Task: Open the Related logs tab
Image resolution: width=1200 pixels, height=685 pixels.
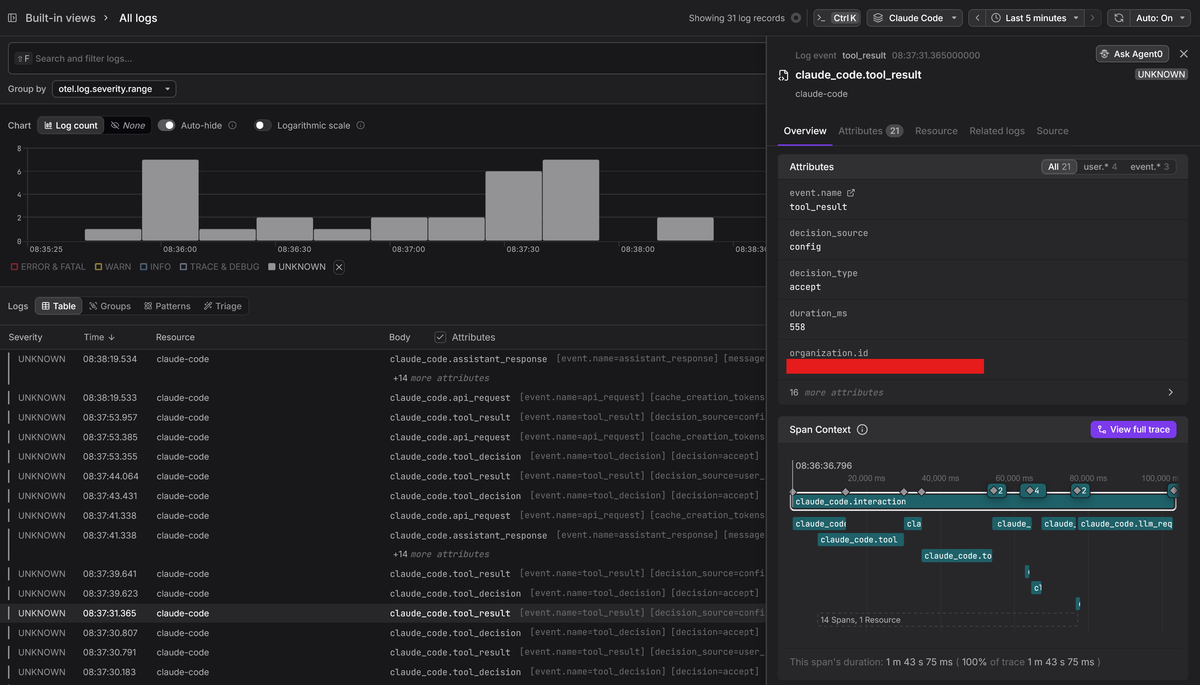Action: click(997, 131)
